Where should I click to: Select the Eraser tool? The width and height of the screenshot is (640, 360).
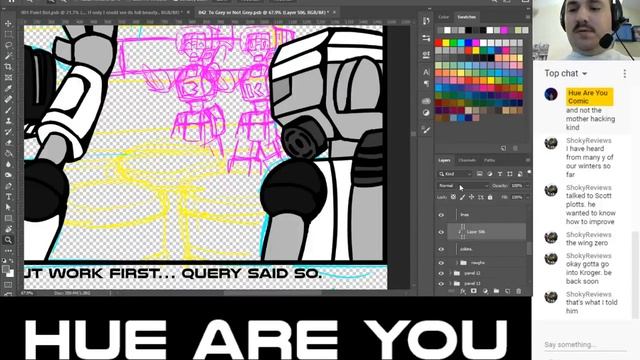click(x=8, y=142)
